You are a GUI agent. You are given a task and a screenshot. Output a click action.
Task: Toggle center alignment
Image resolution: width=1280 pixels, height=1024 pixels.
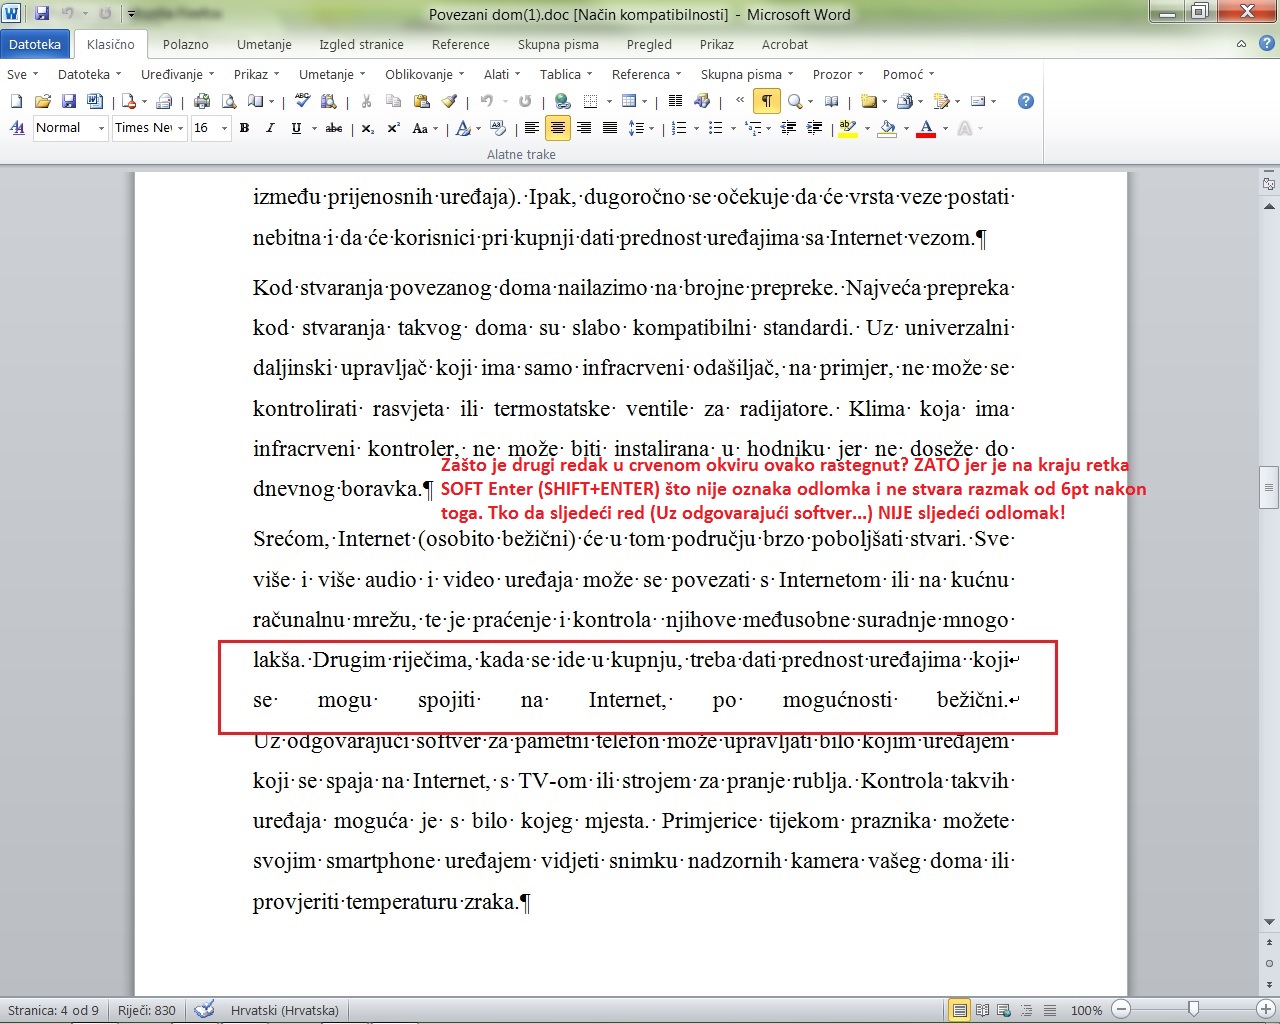pyautogui.click(x=558, y=128)
